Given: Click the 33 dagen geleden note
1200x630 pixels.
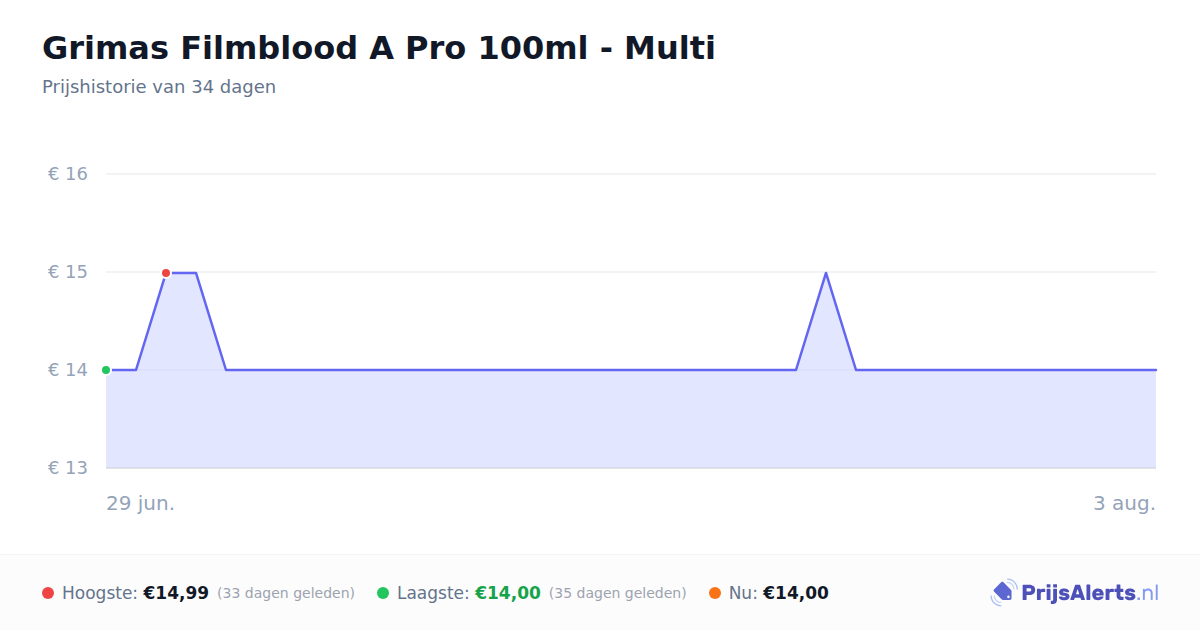Looking at the screenshot, I should (286, 593).
